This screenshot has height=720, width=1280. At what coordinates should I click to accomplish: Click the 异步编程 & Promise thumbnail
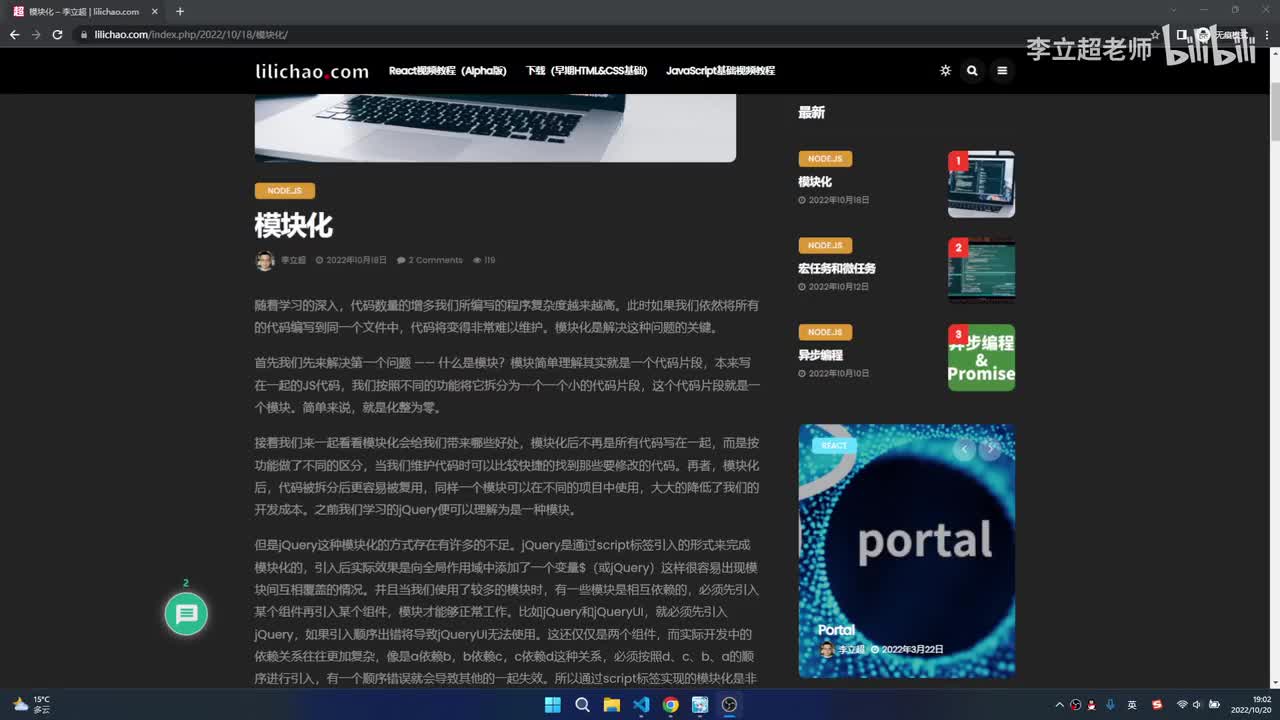pyautogui.click(x=981, y=357)
